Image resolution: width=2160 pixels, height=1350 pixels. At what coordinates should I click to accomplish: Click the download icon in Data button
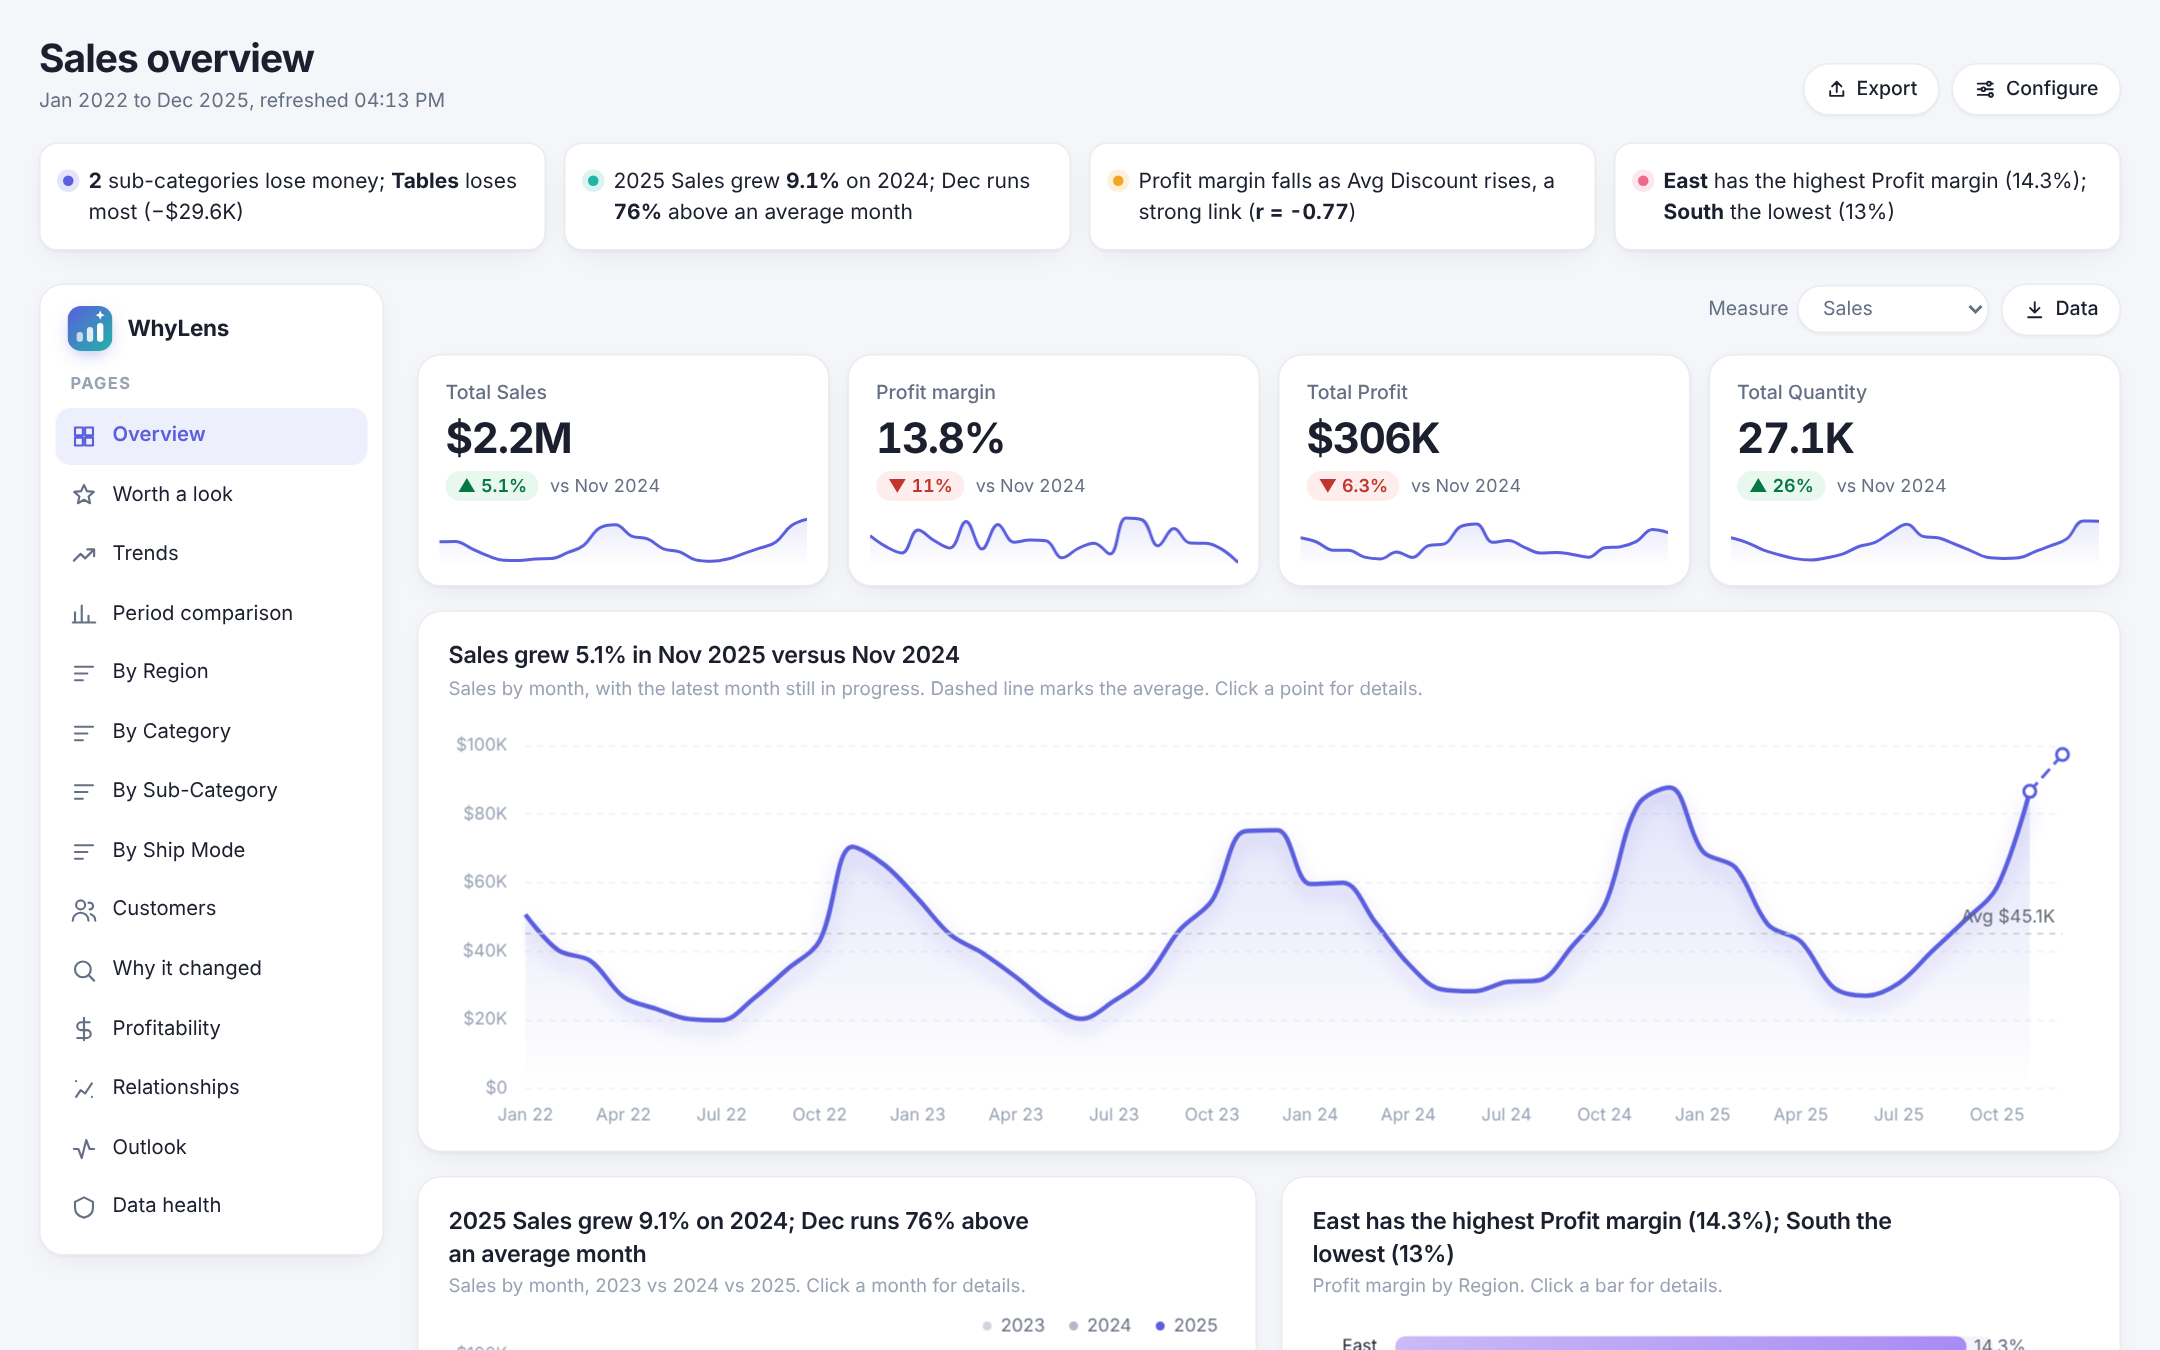2035,310
